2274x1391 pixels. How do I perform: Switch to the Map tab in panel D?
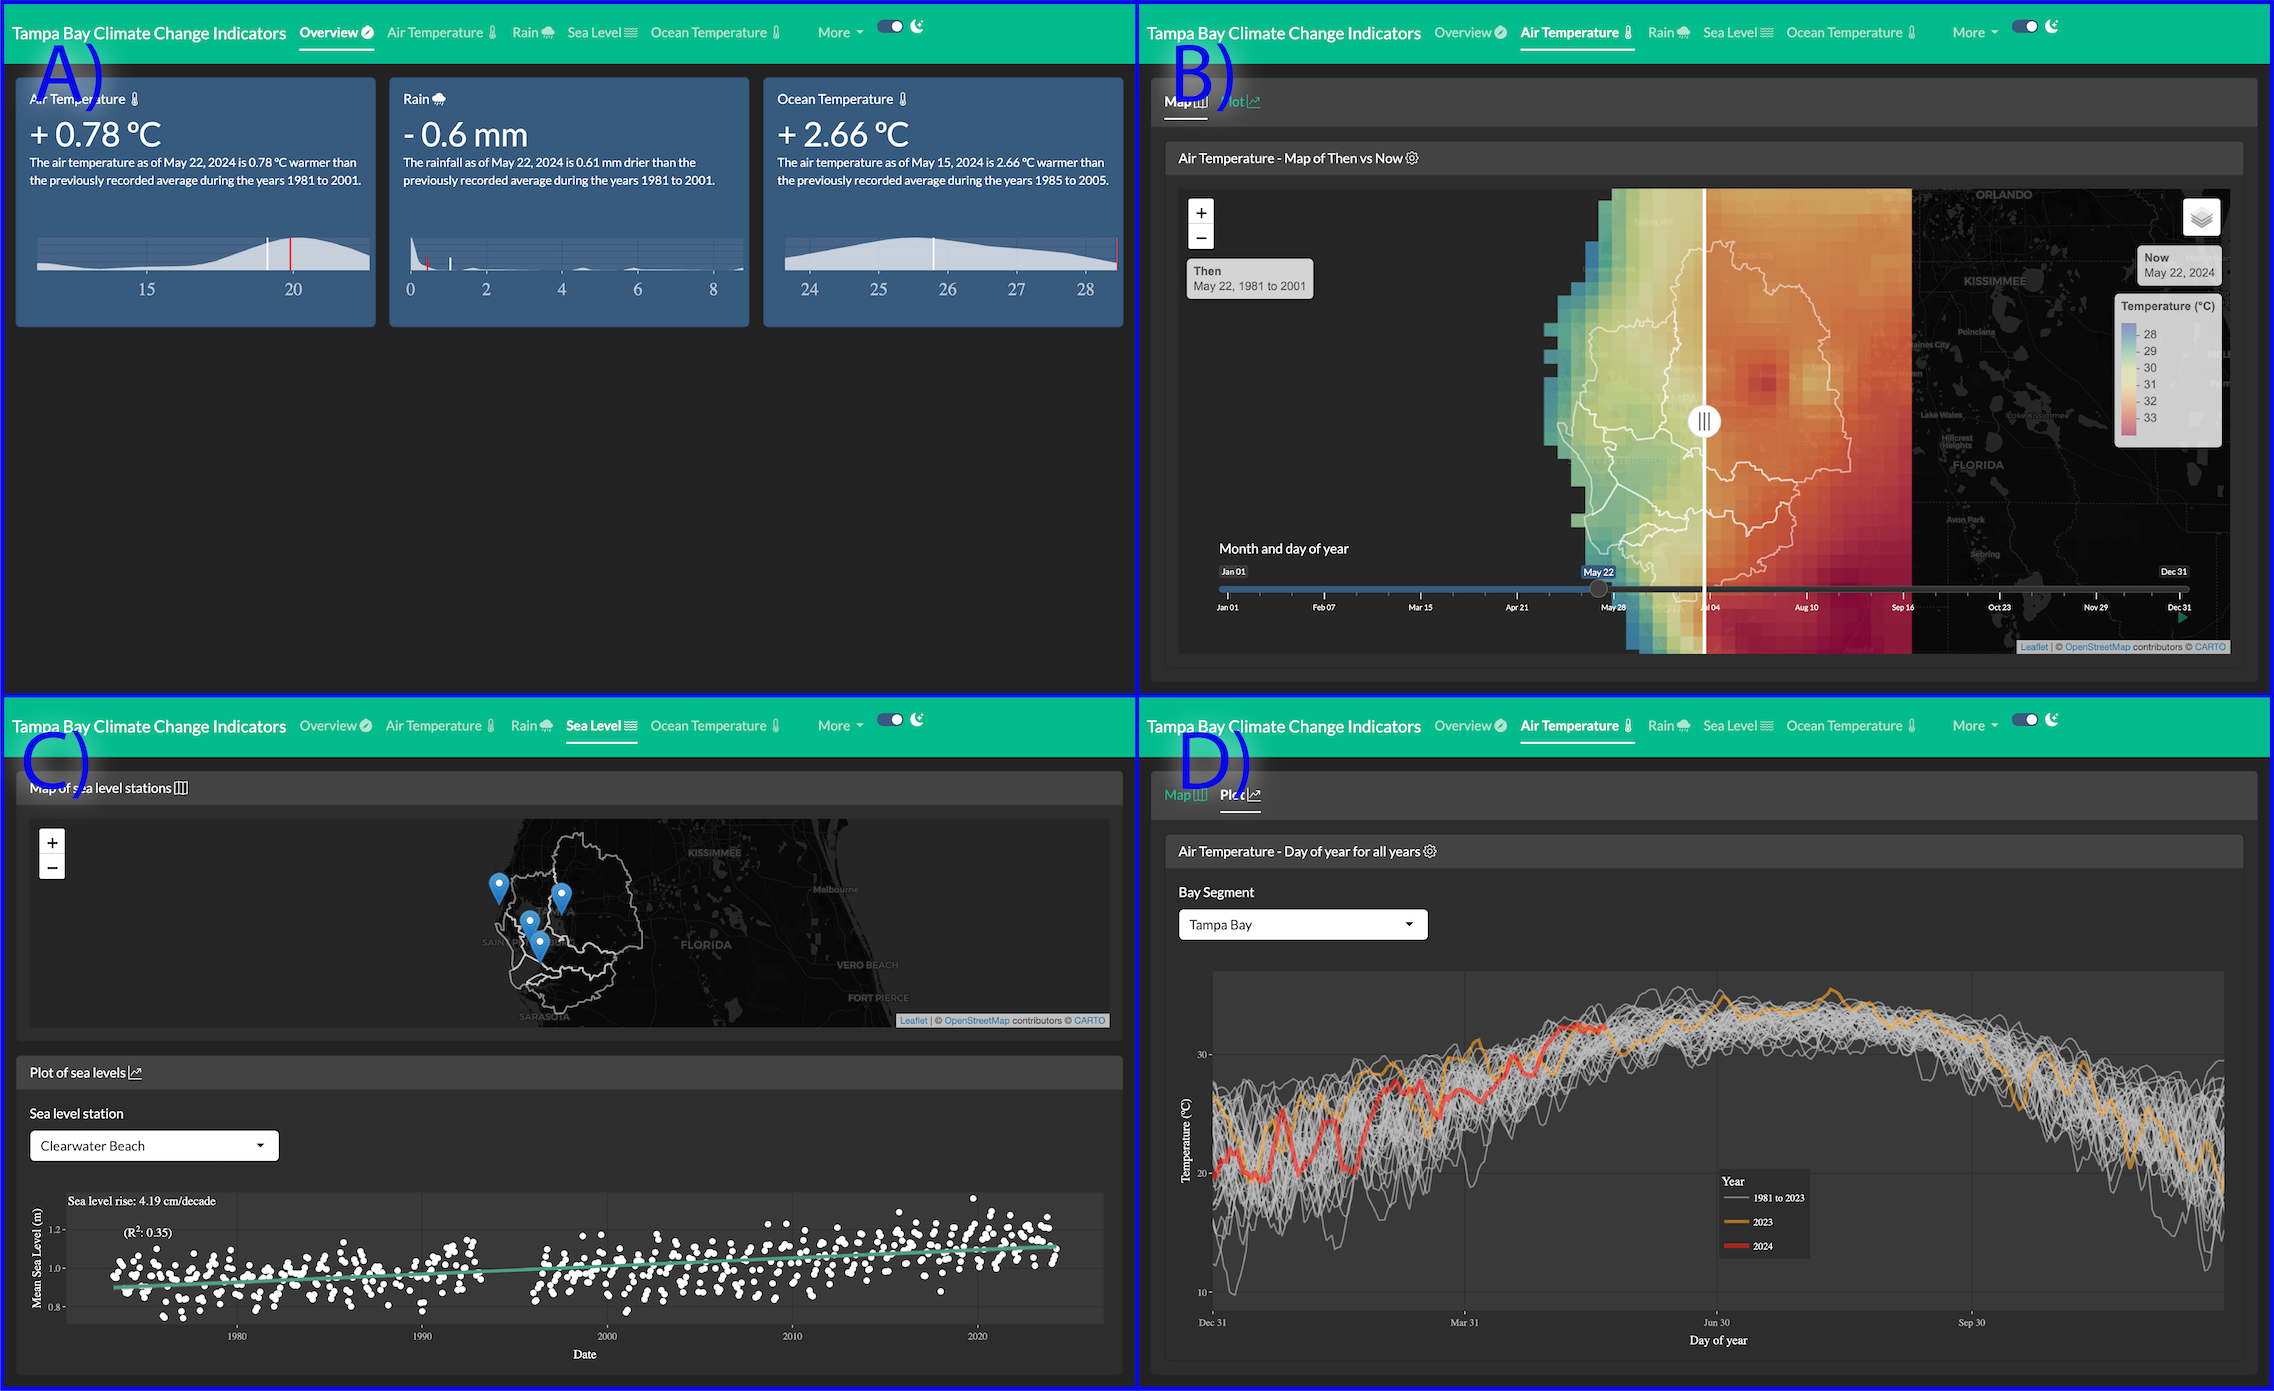(1185, 795)
